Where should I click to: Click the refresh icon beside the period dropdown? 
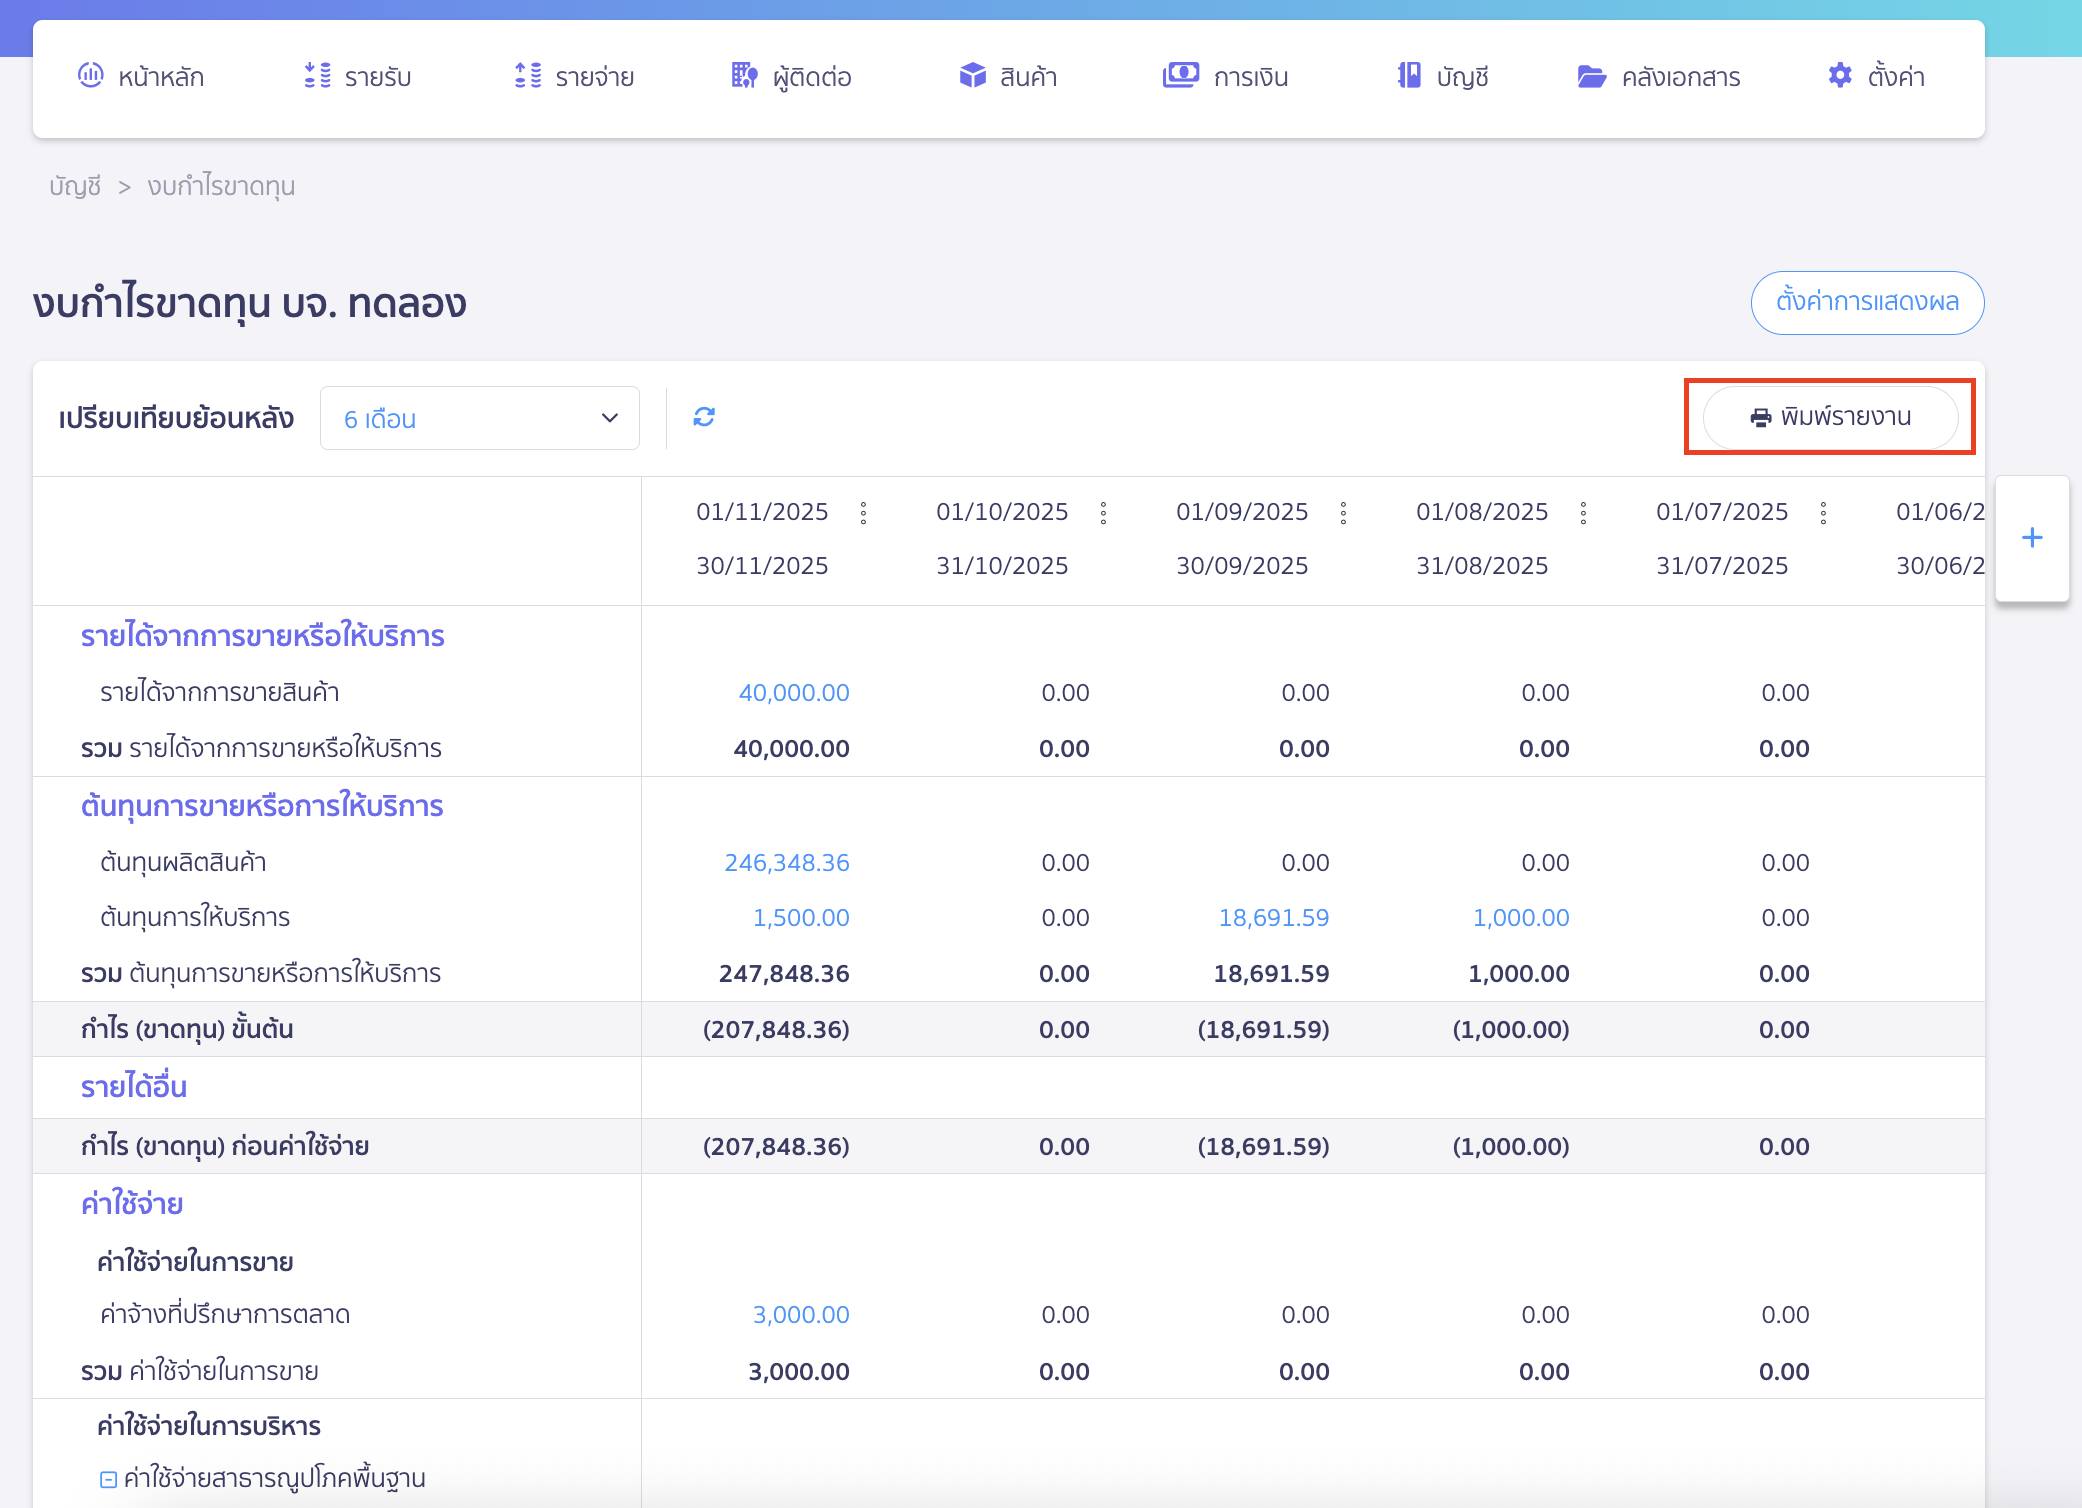[704, 417]
